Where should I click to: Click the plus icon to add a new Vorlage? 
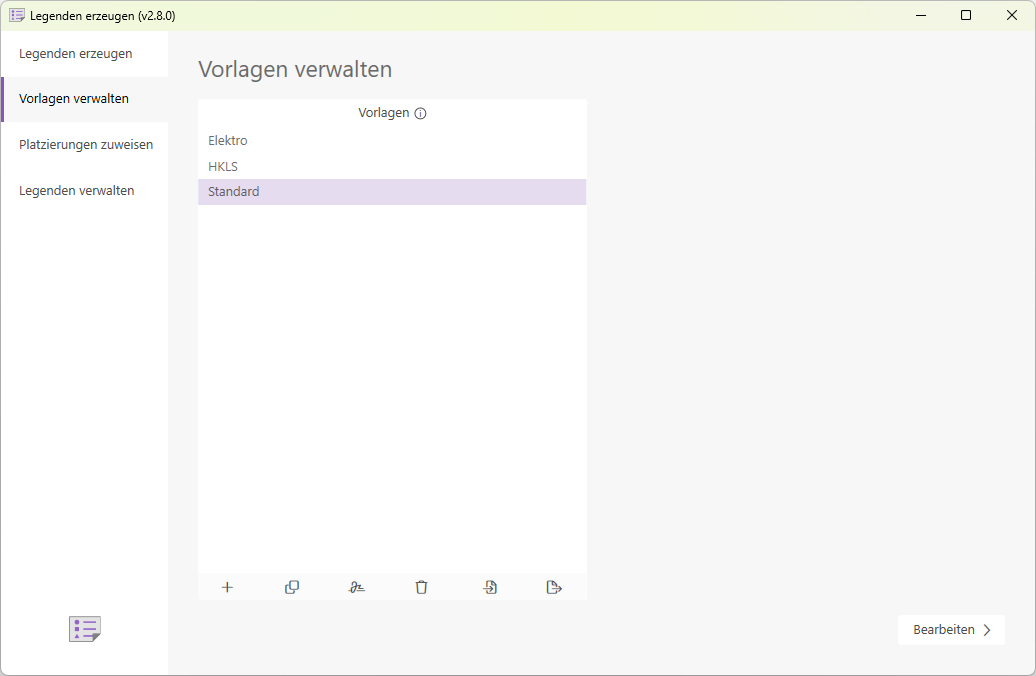[227, 587]
